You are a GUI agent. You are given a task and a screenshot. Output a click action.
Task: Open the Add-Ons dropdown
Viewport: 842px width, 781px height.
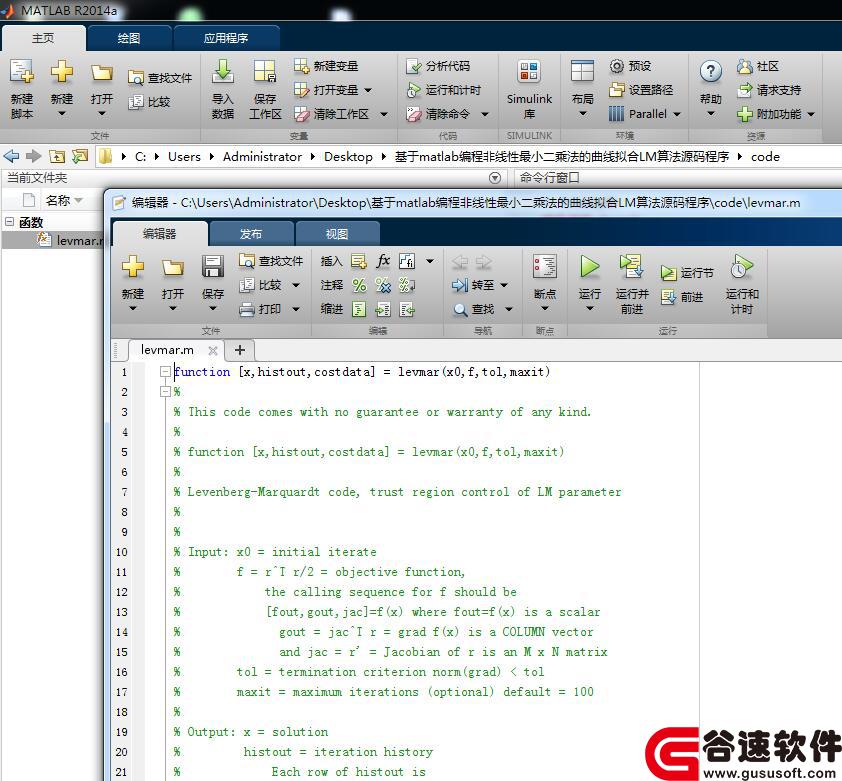[x=811, y=114]
